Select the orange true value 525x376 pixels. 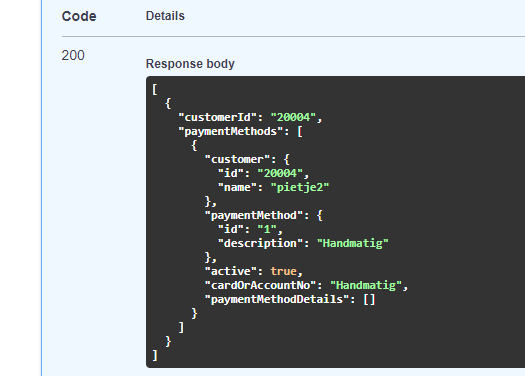pyautogui.click(x=283, y=271)
